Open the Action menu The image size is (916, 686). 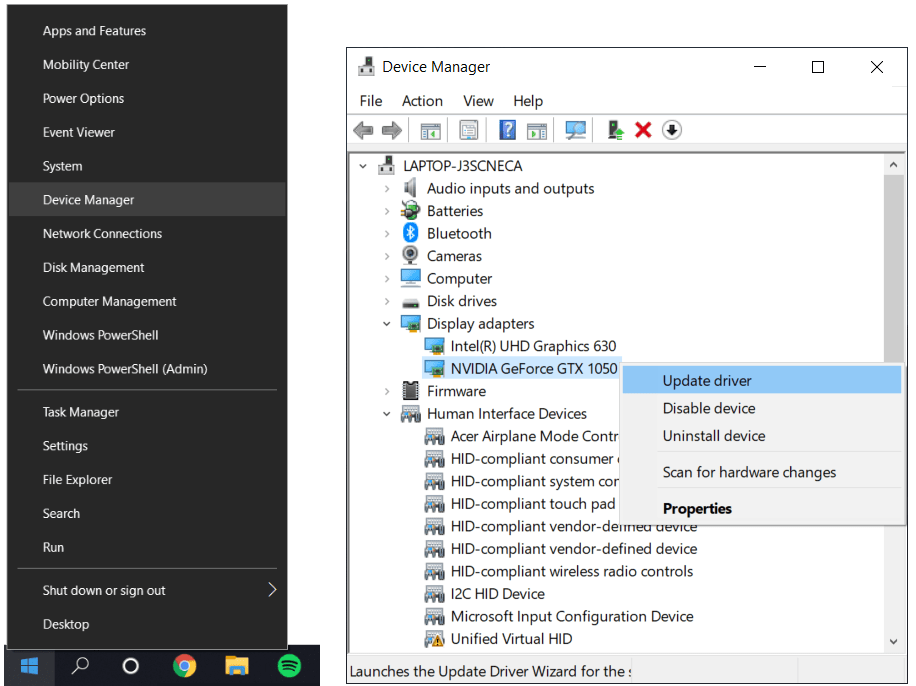click(422, 101)
